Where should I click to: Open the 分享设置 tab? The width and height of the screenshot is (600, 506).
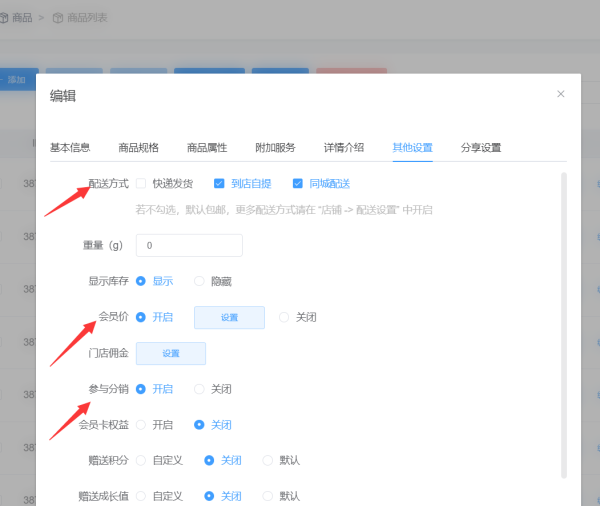point(481,147)
